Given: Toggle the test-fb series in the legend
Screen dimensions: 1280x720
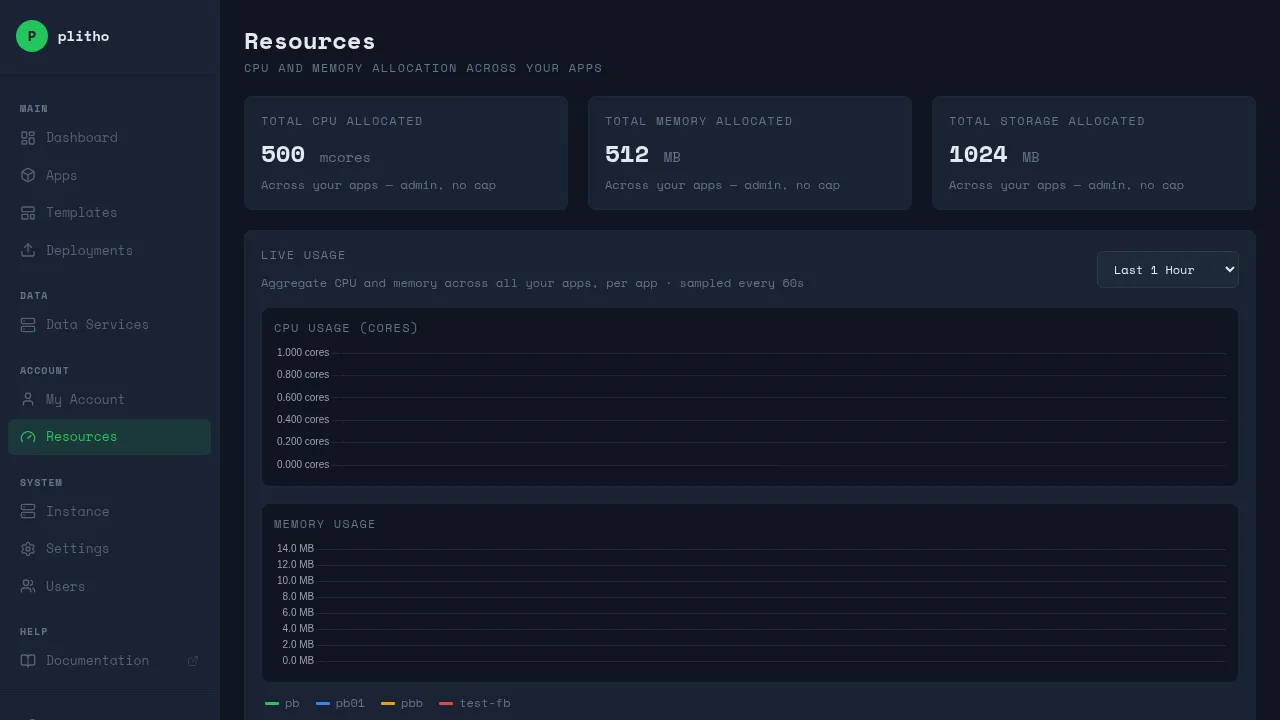Looking at the screenshot, I should pyautogui.click(x=475, y=703).
